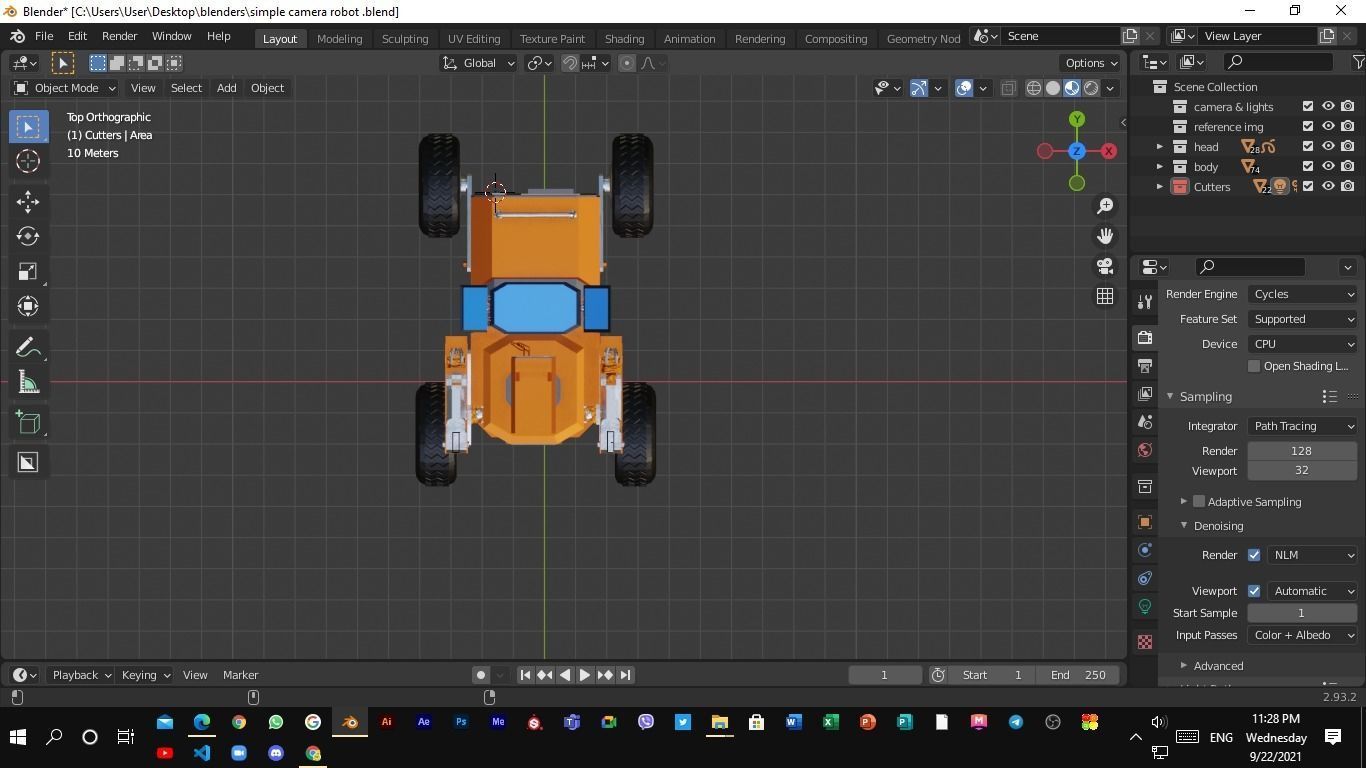The width and height of the screenshot is (1366, 768).
Task: Open the Render menu
Action: 119,36
